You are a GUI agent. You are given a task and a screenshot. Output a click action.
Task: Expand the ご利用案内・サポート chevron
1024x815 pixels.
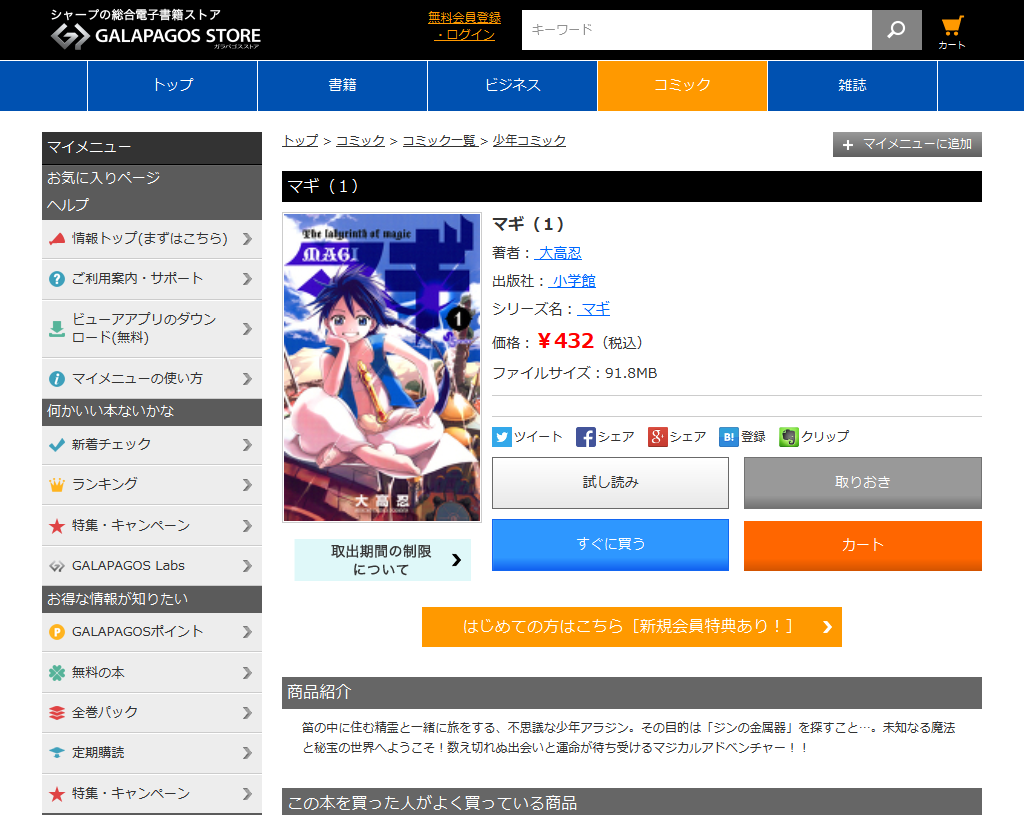click(247, 279)
